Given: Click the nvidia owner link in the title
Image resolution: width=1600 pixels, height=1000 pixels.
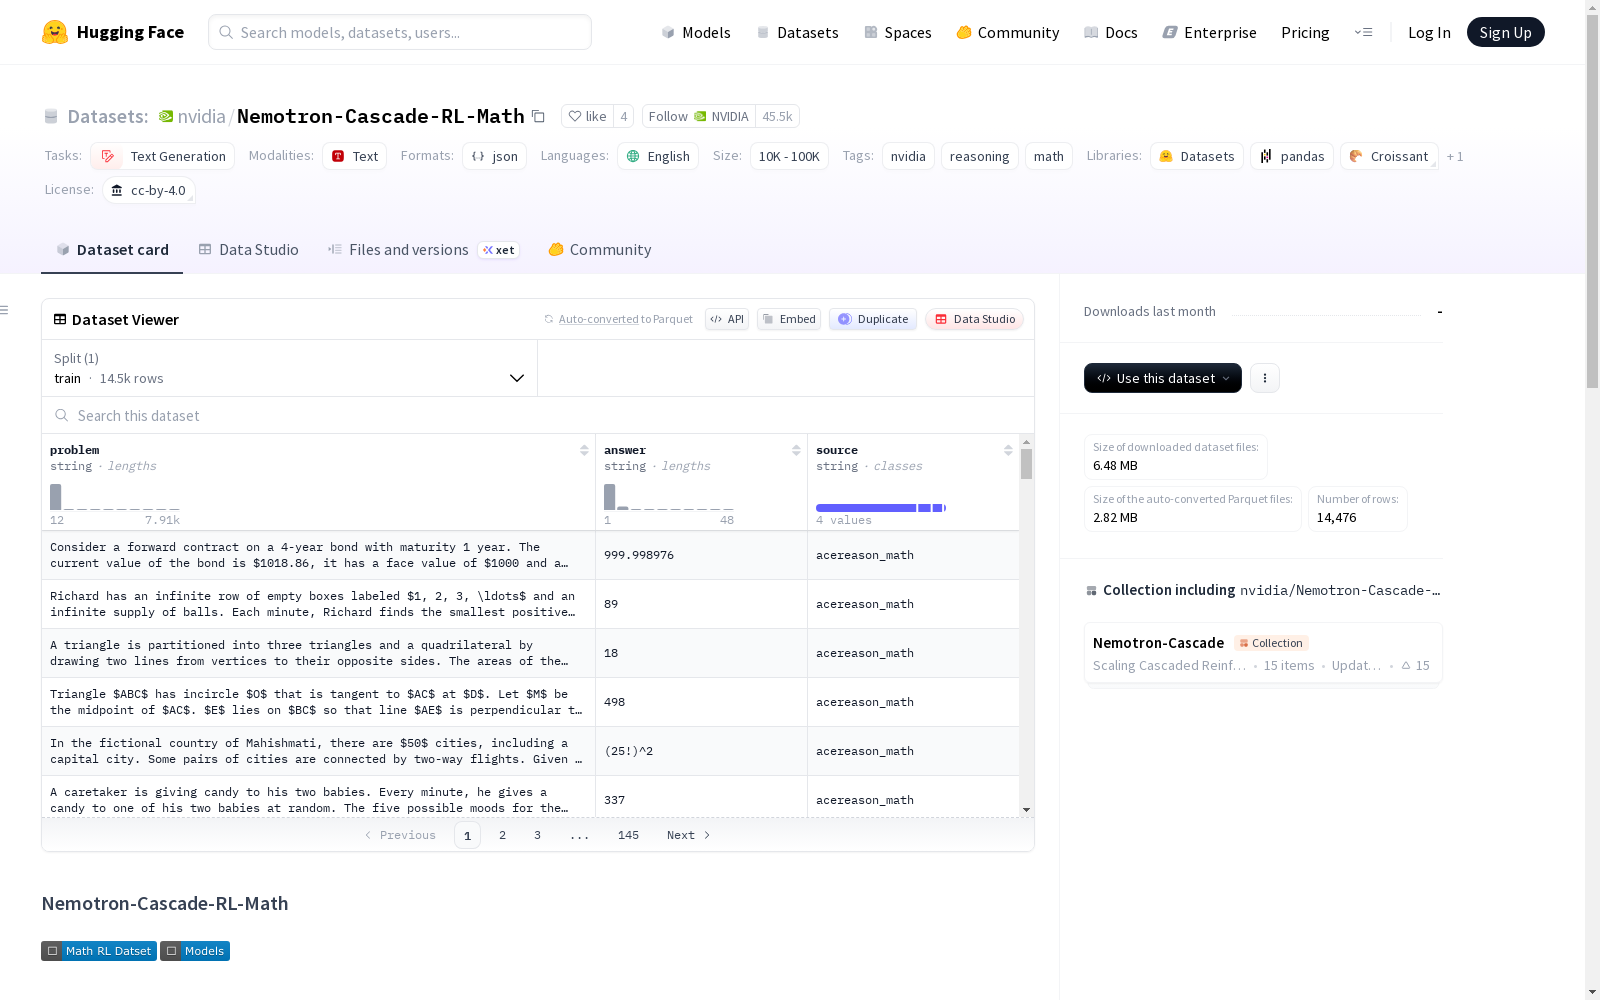Looking at the screenshot, I should point(202,116).
